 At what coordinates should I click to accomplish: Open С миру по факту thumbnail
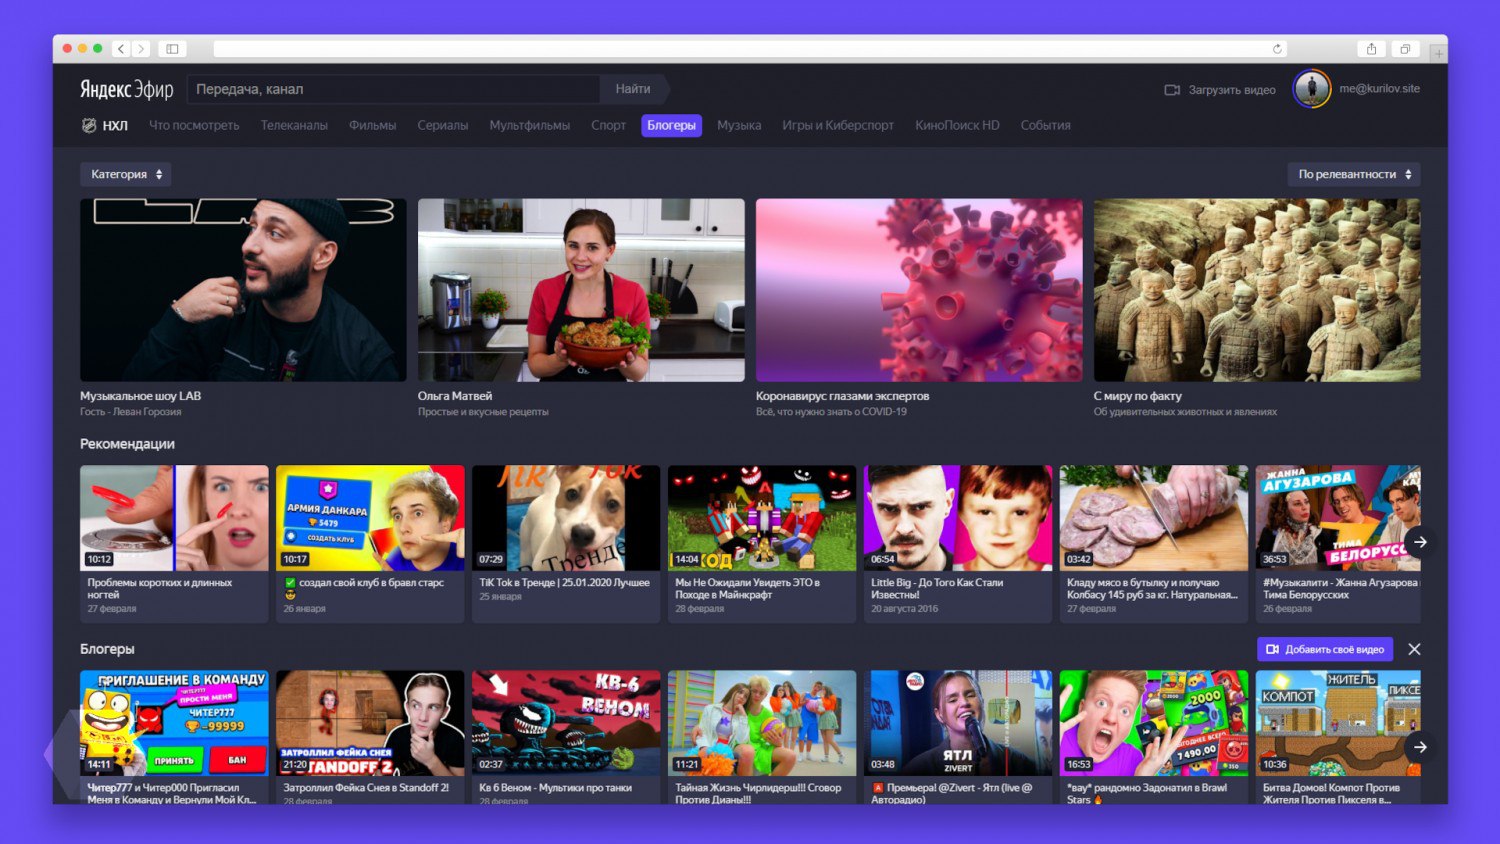tap(1257, 290)
